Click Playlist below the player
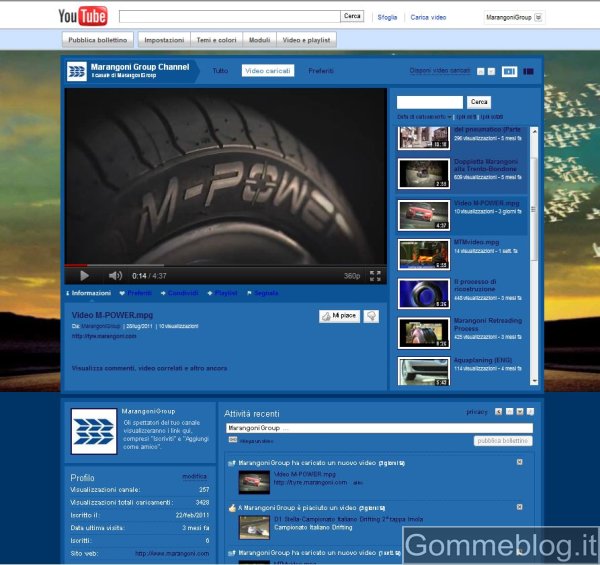Screen dimensions: 600x565 (x=222, y=293)
